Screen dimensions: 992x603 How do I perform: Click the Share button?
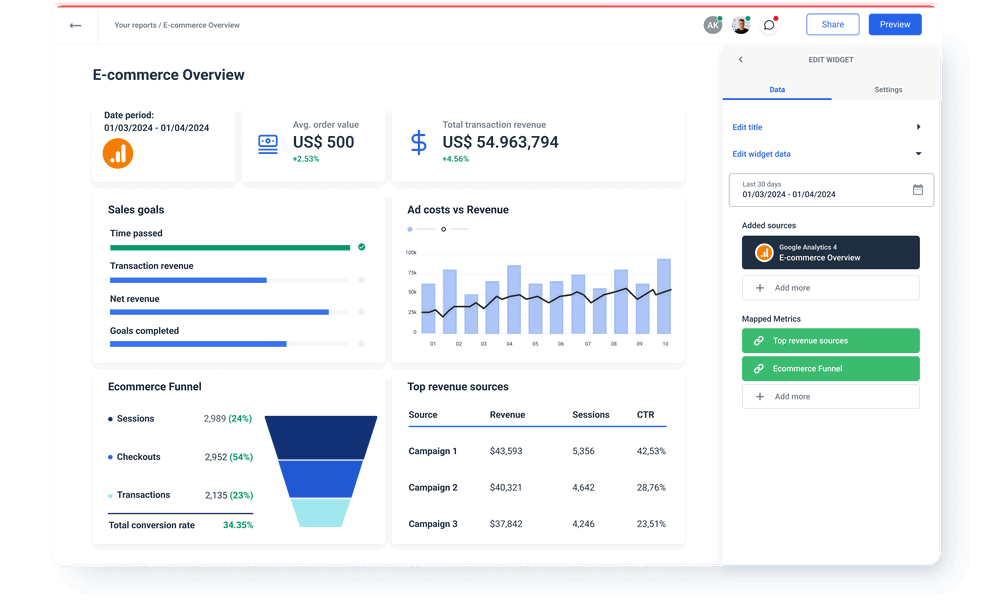832,24
